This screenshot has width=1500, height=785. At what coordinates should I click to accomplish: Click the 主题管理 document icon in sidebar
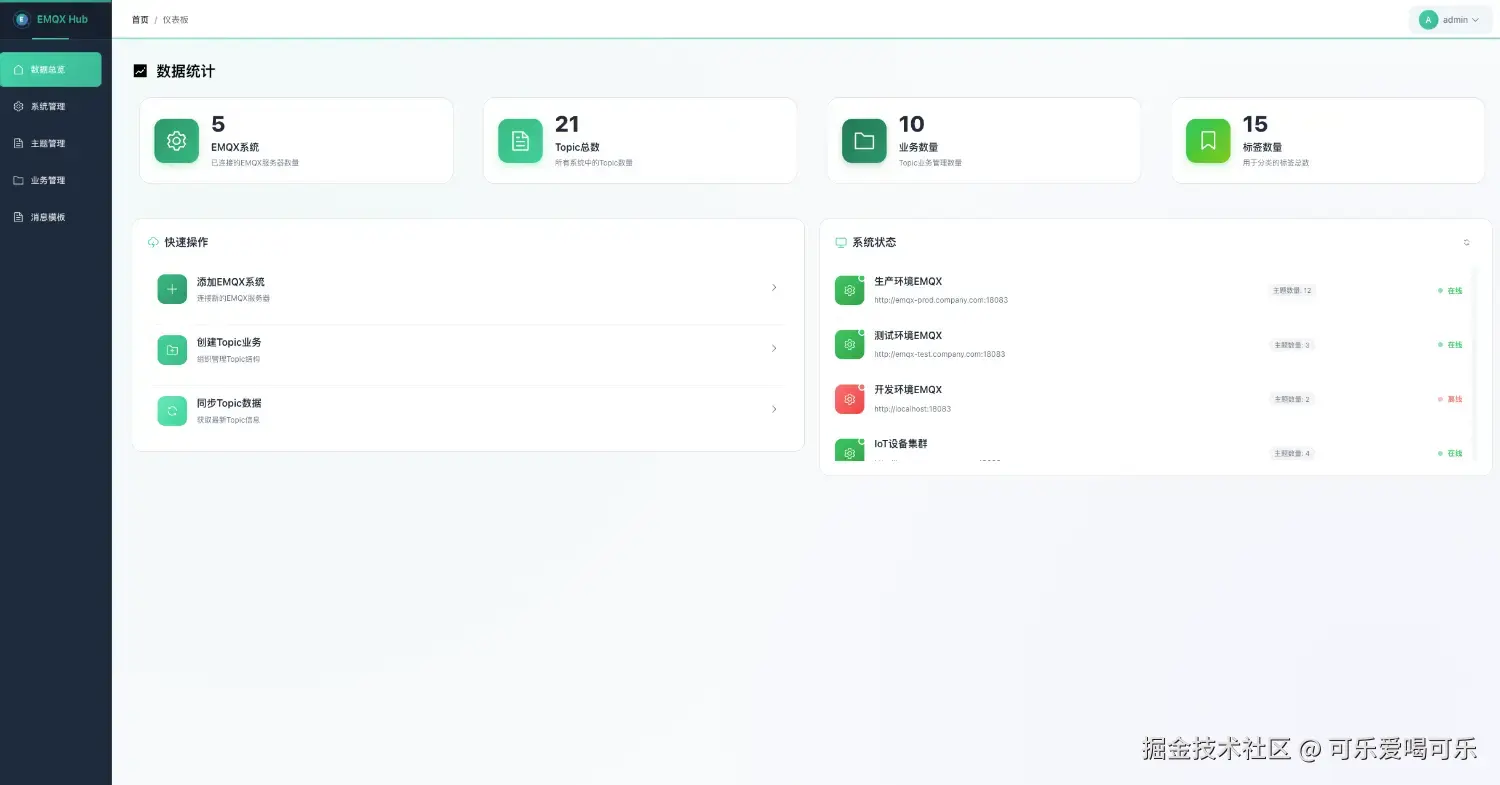pos(18,143)
